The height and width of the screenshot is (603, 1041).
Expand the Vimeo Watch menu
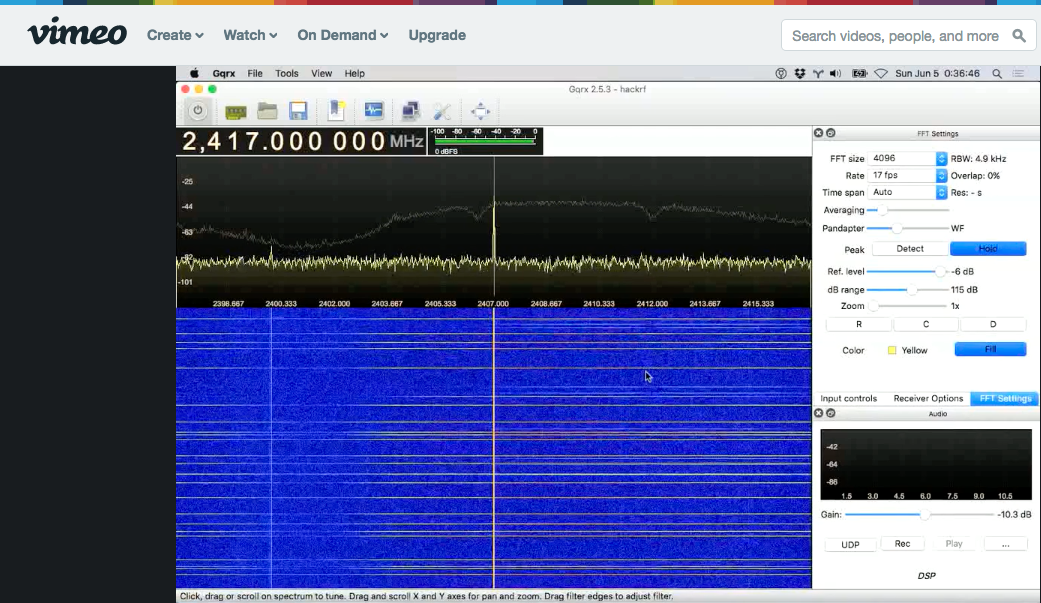[x=250, y=35]
